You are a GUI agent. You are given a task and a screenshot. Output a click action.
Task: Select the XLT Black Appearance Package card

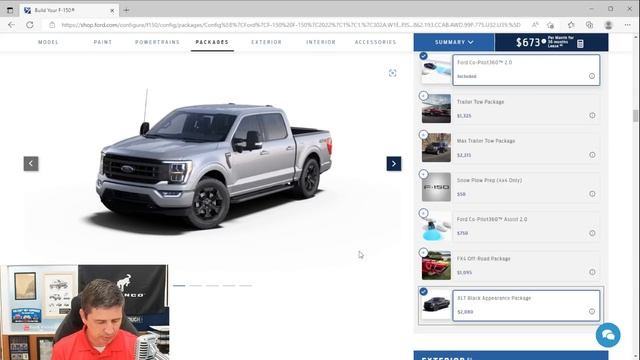pos(526,305)
